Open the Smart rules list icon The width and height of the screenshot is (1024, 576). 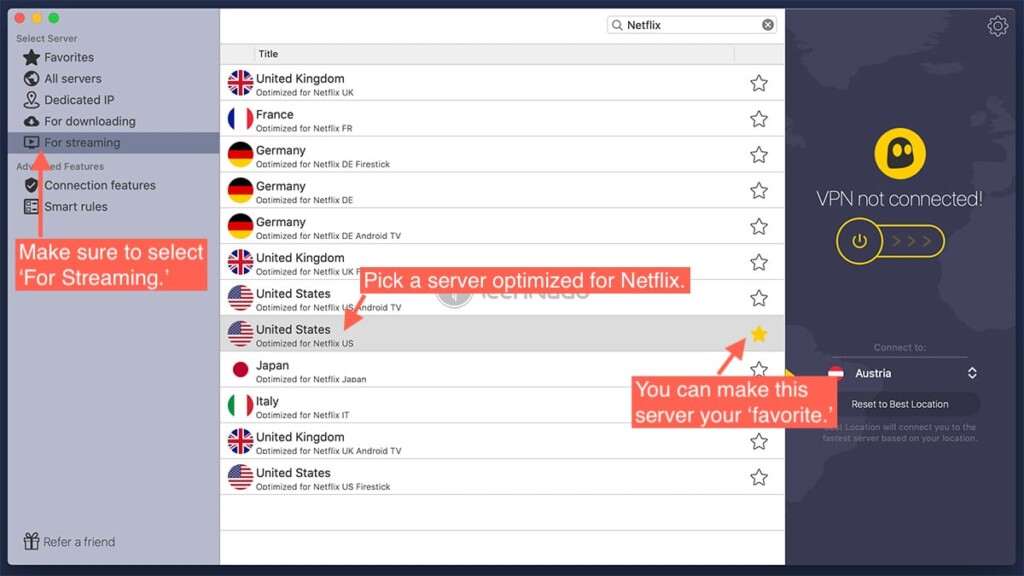[31, 207]
